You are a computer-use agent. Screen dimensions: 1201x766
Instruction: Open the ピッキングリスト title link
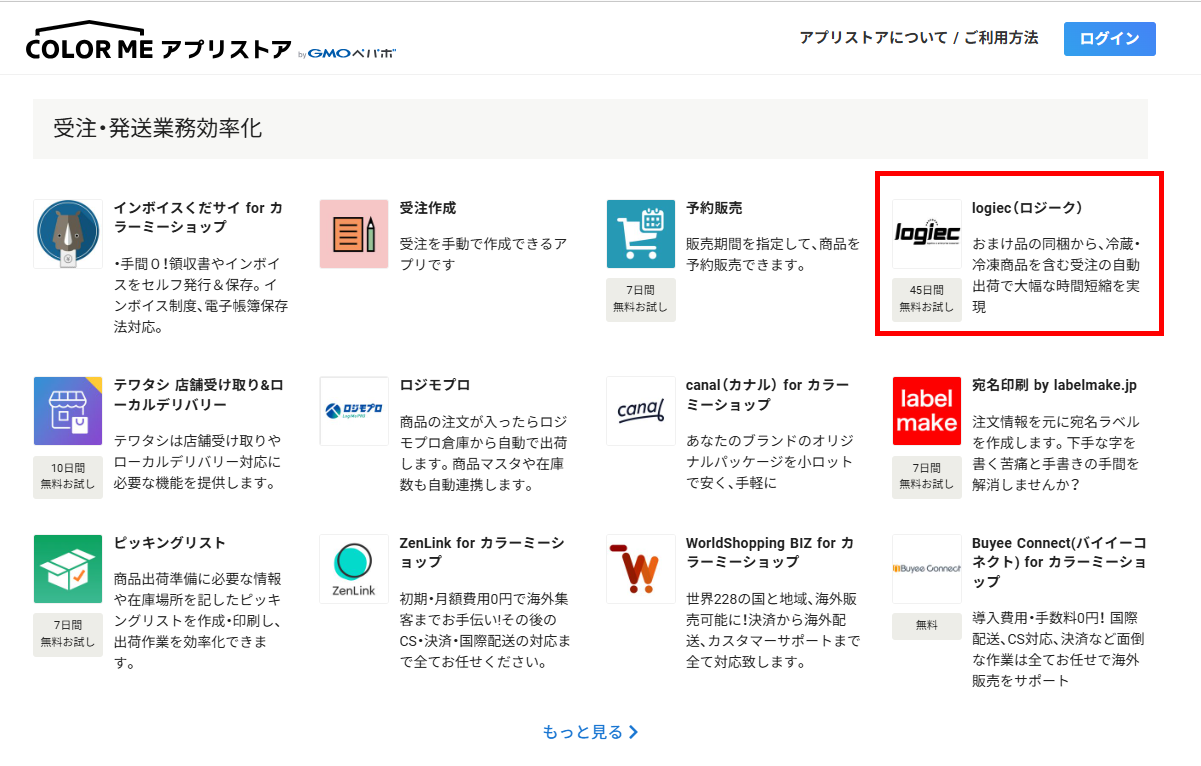[170, 543]
